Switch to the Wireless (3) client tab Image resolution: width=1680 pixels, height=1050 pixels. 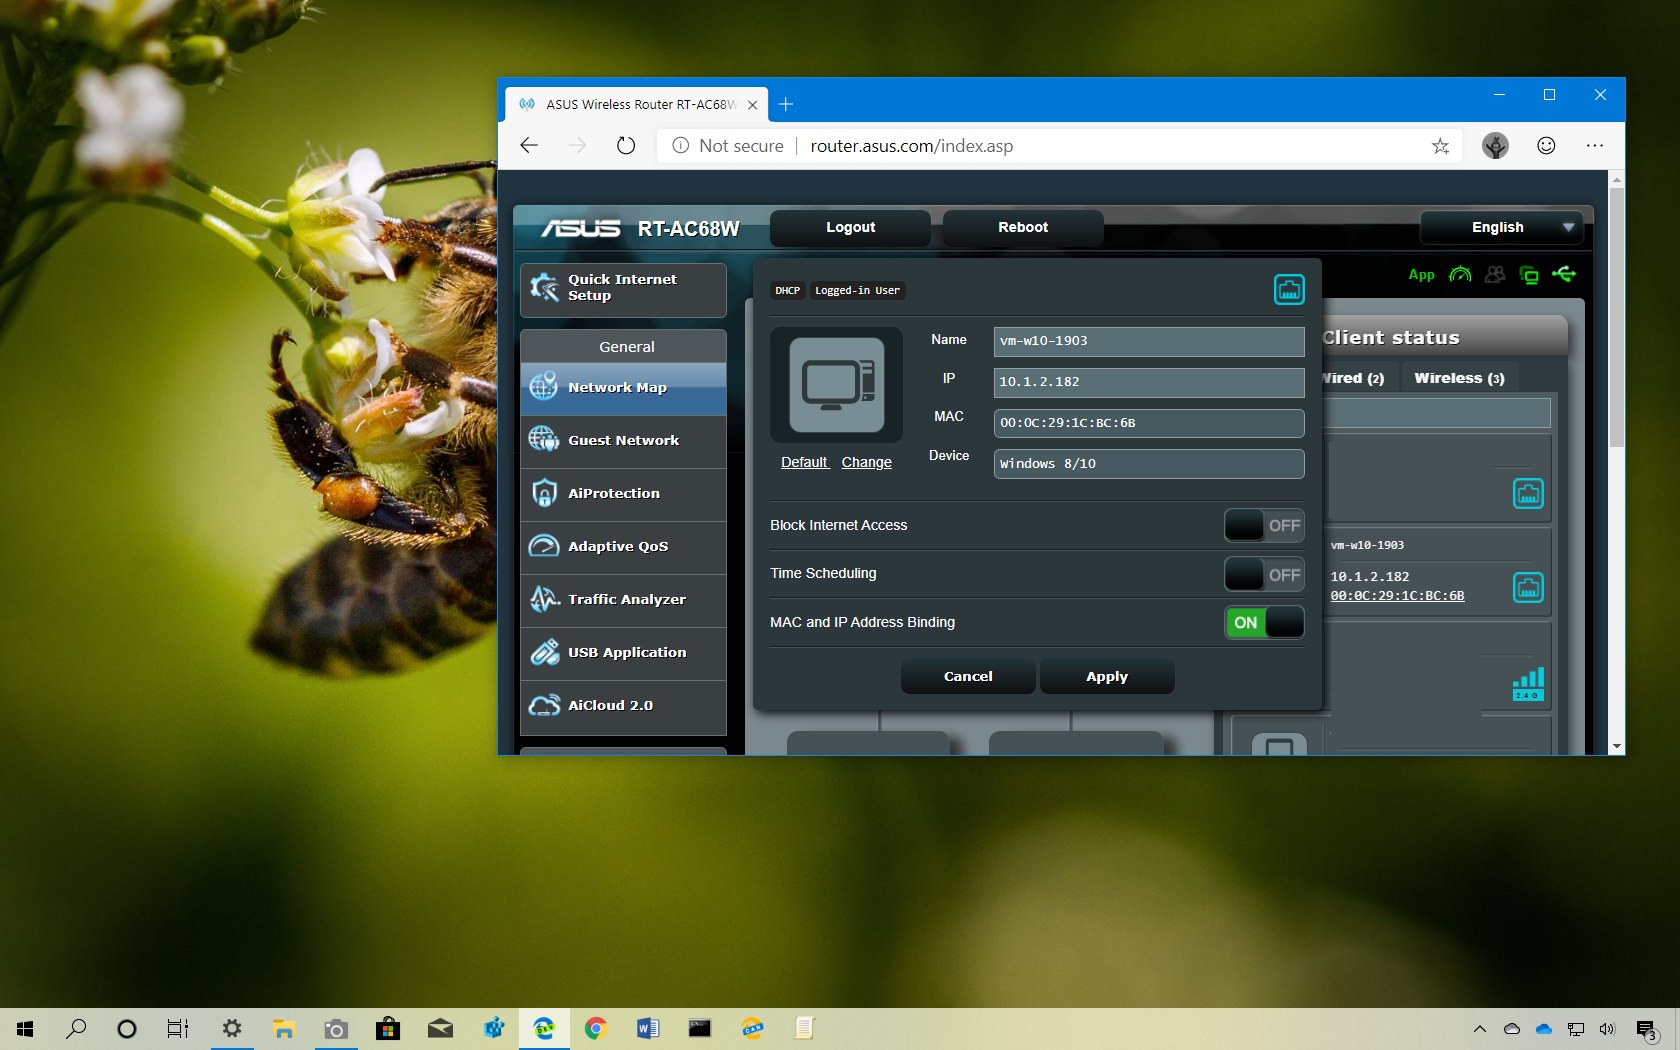click(1459, 378)
